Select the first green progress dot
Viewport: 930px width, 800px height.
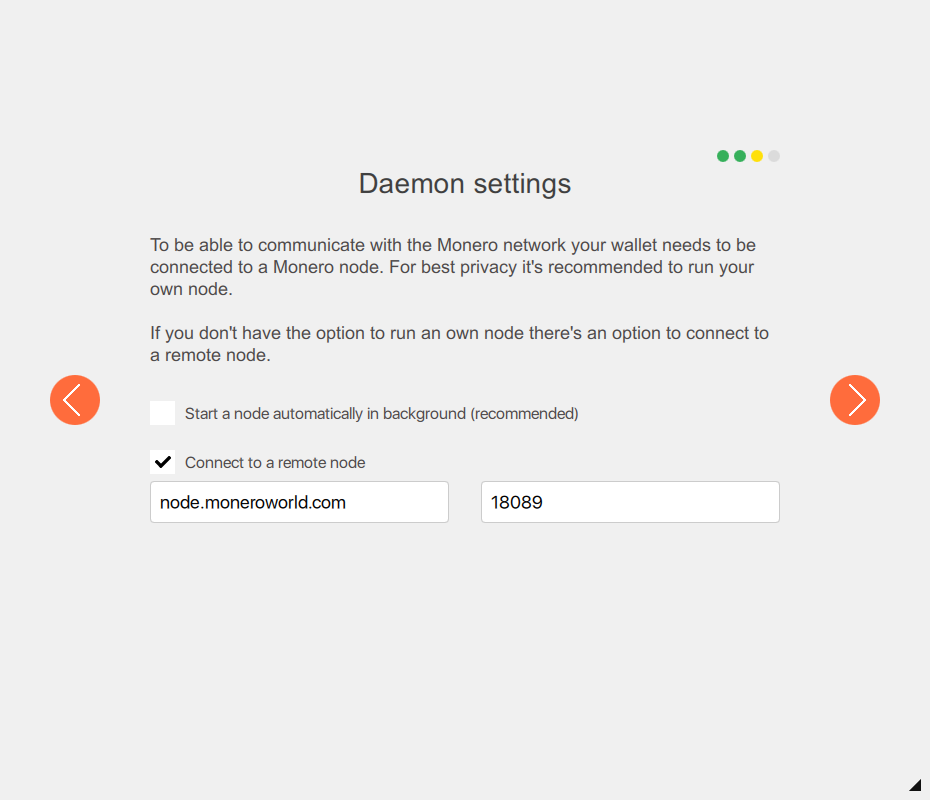(722, 156)
